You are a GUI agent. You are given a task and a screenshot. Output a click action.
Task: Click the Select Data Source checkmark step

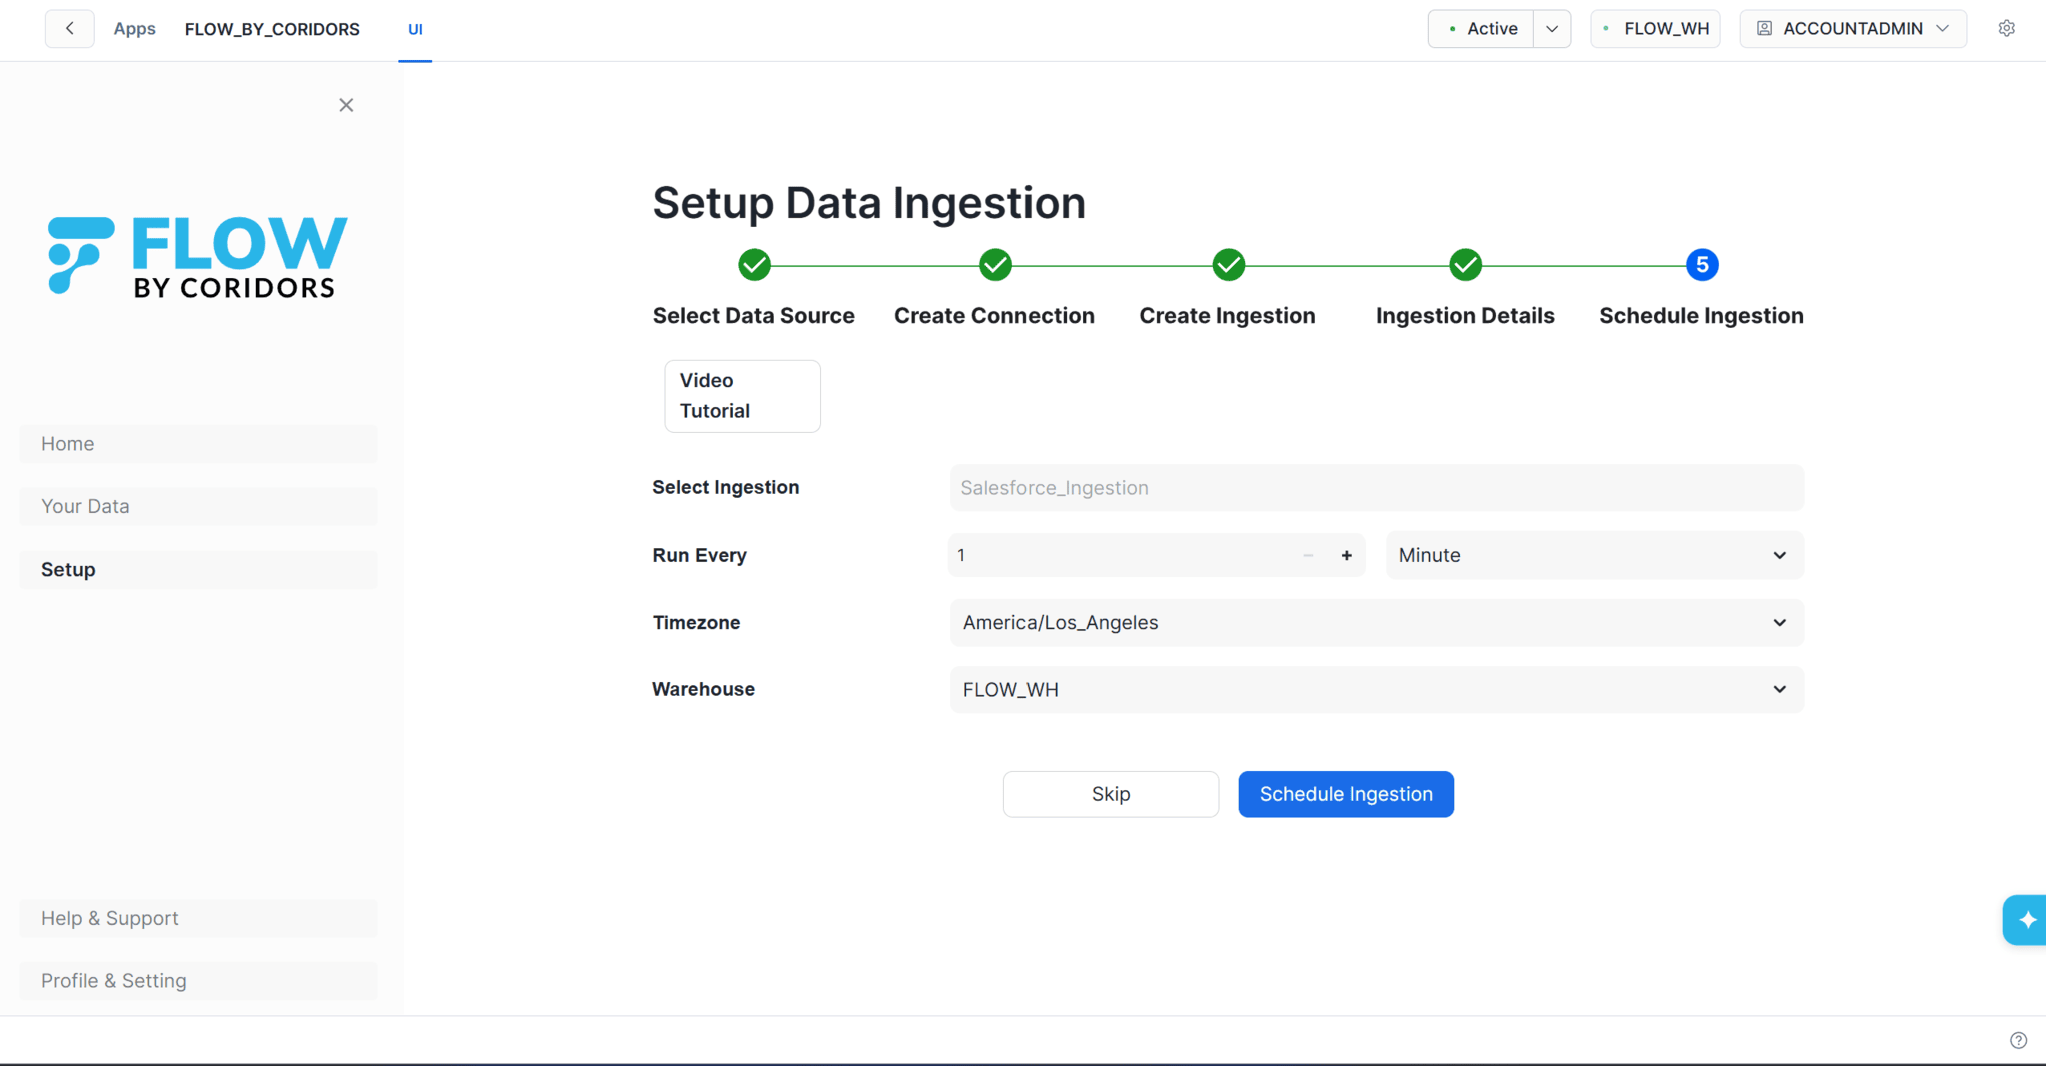tap(754, 265)
